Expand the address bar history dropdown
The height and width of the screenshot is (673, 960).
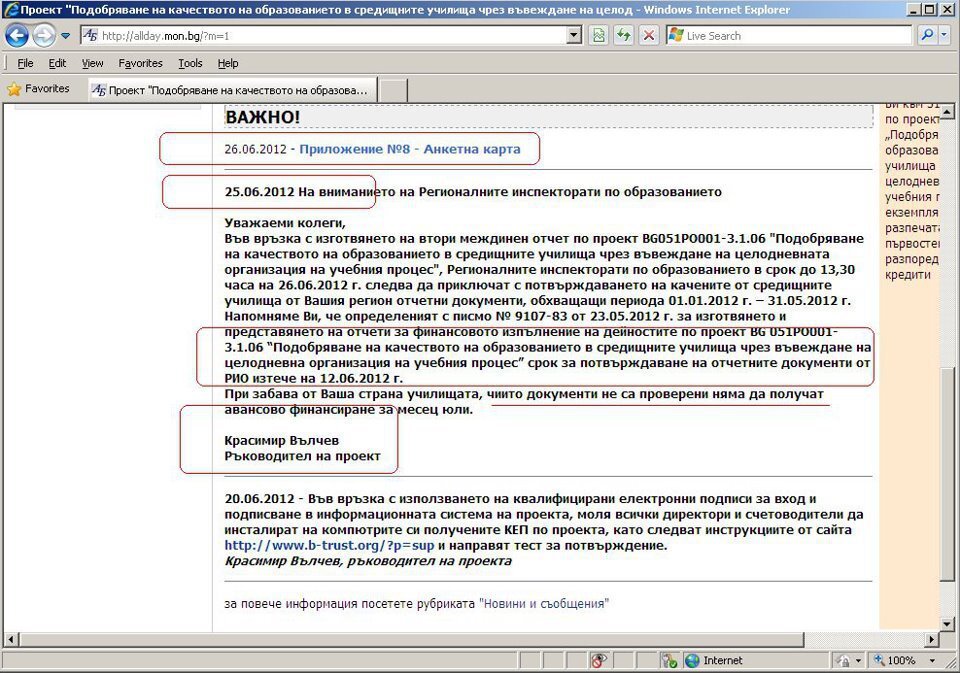574,36
